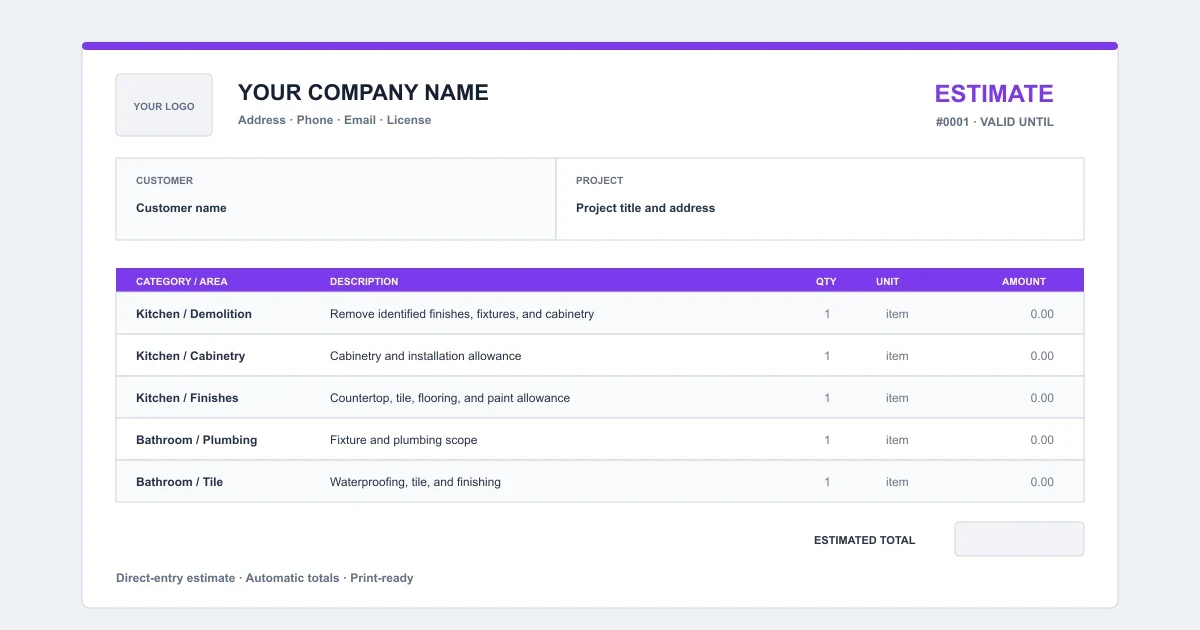Screen dimensions: 1200x630
Task: Click the CUSTOMER section label
Action: pos(165,181)
